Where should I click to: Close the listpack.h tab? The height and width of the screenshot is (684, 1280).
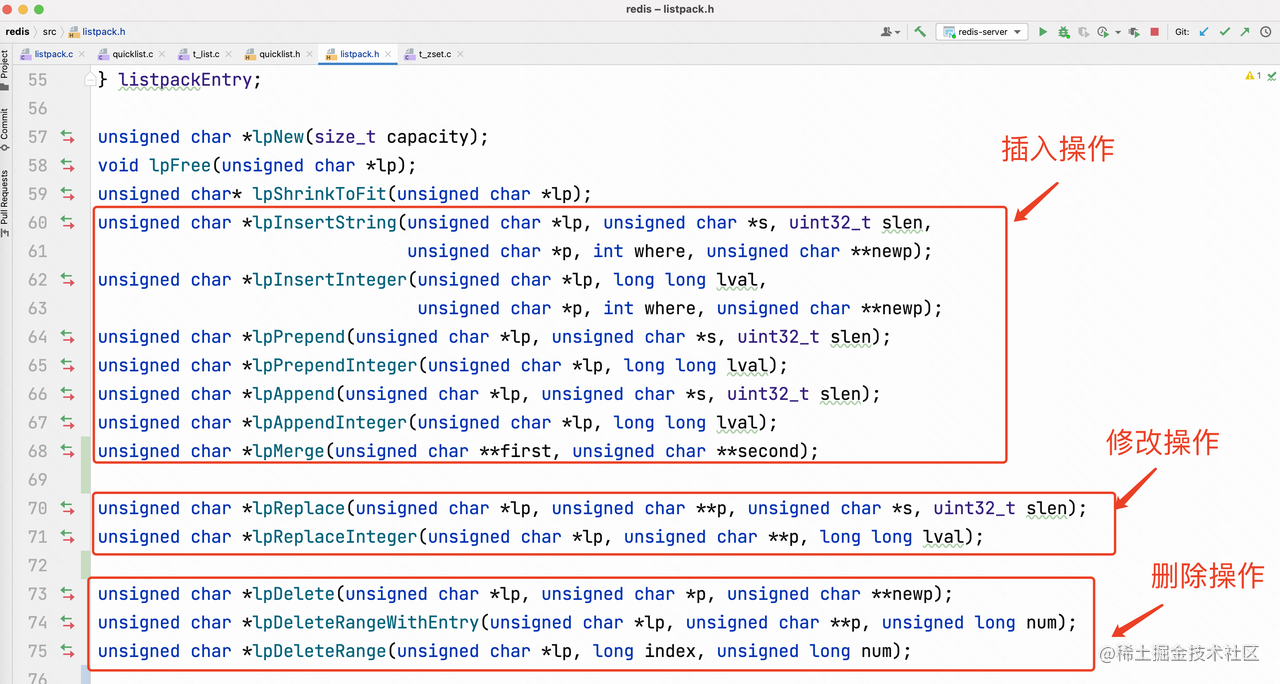coord(388,54)
